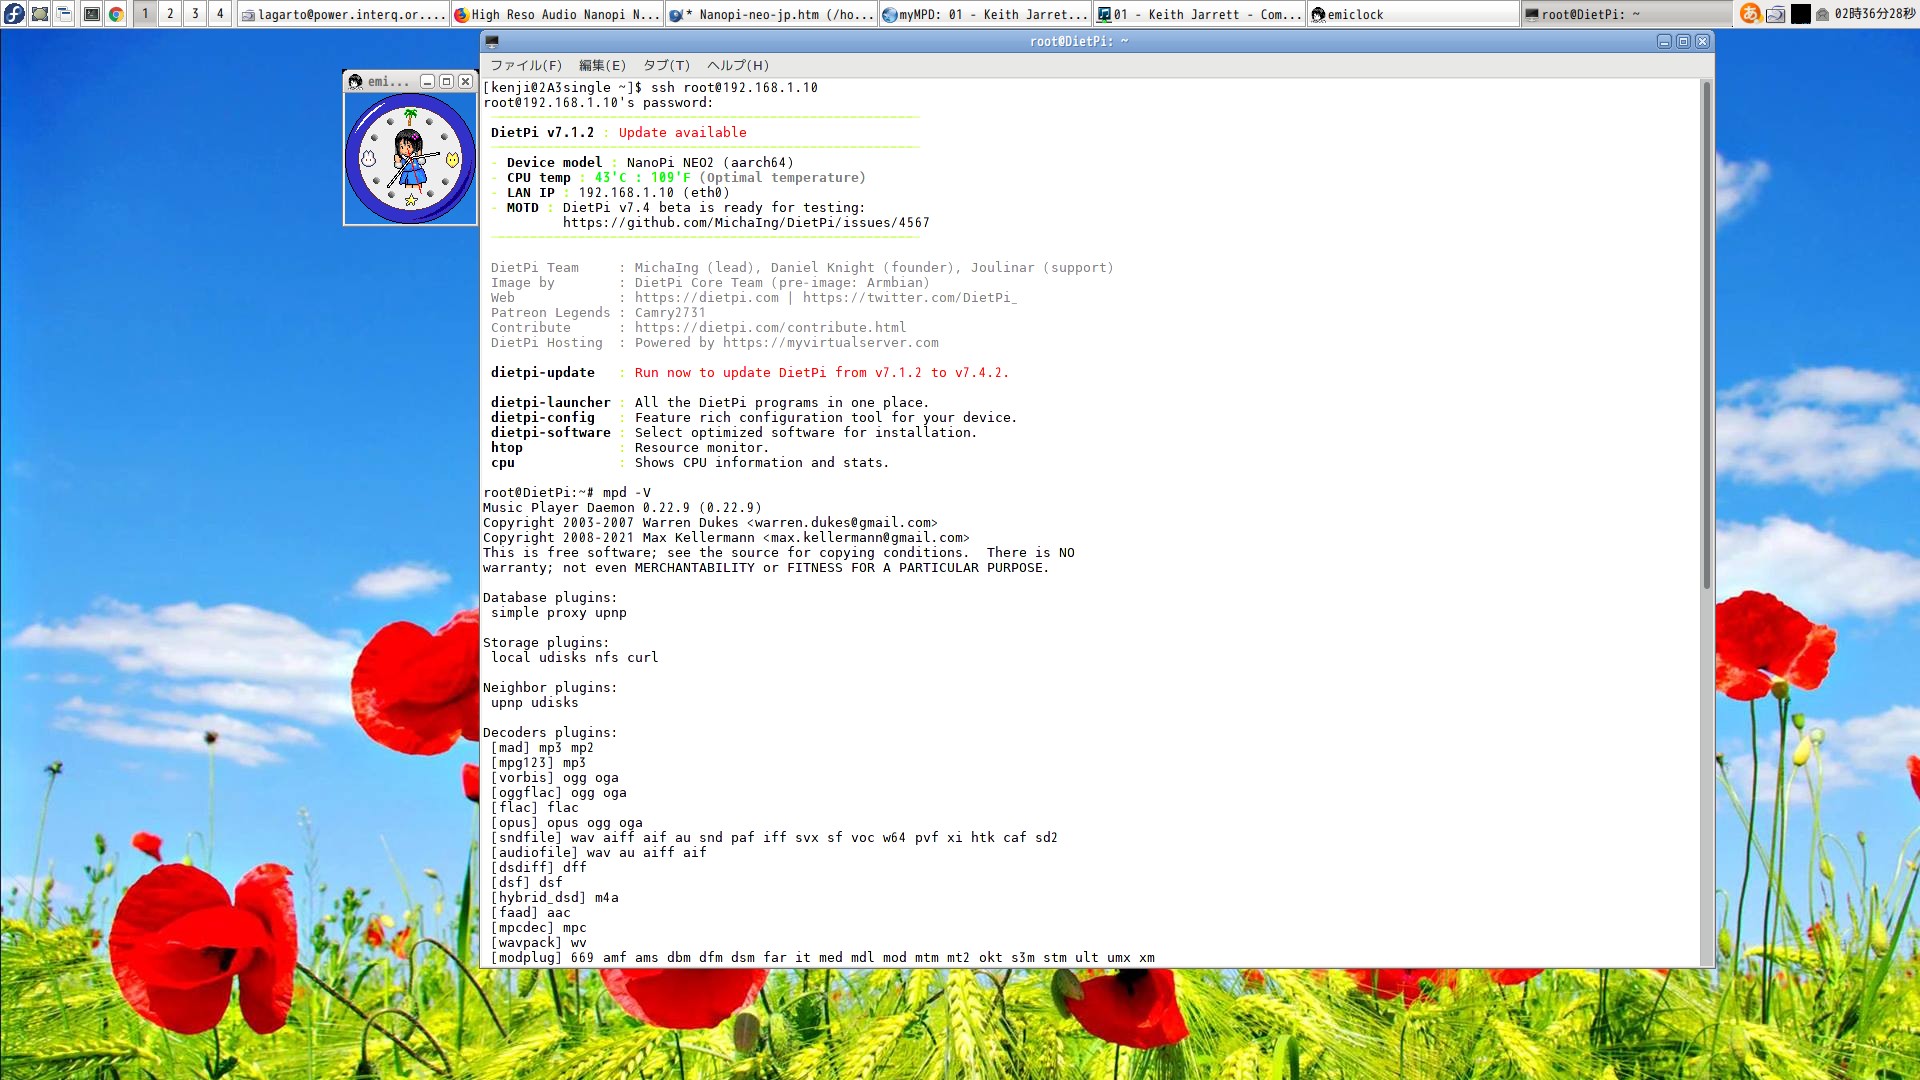Open the 編集(E) menu
The height and width of the screenshot is (1080, 1920).
pyautogui.click(x=602, y=65)
